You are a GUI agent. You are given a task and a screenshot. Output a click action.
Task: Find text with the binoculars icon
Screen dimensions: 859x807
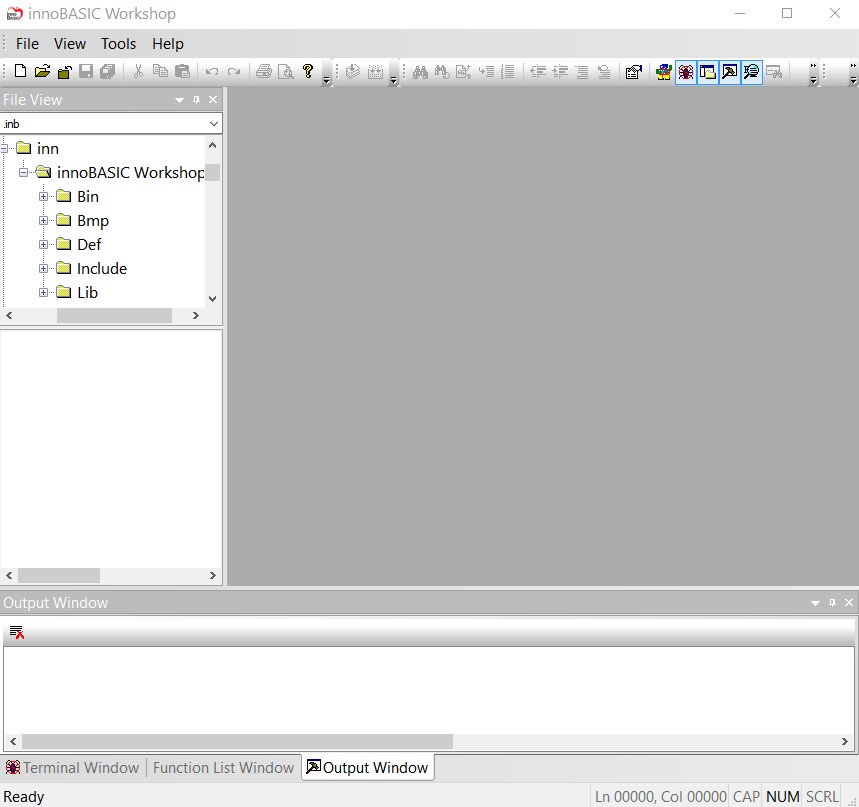[420, 71]
